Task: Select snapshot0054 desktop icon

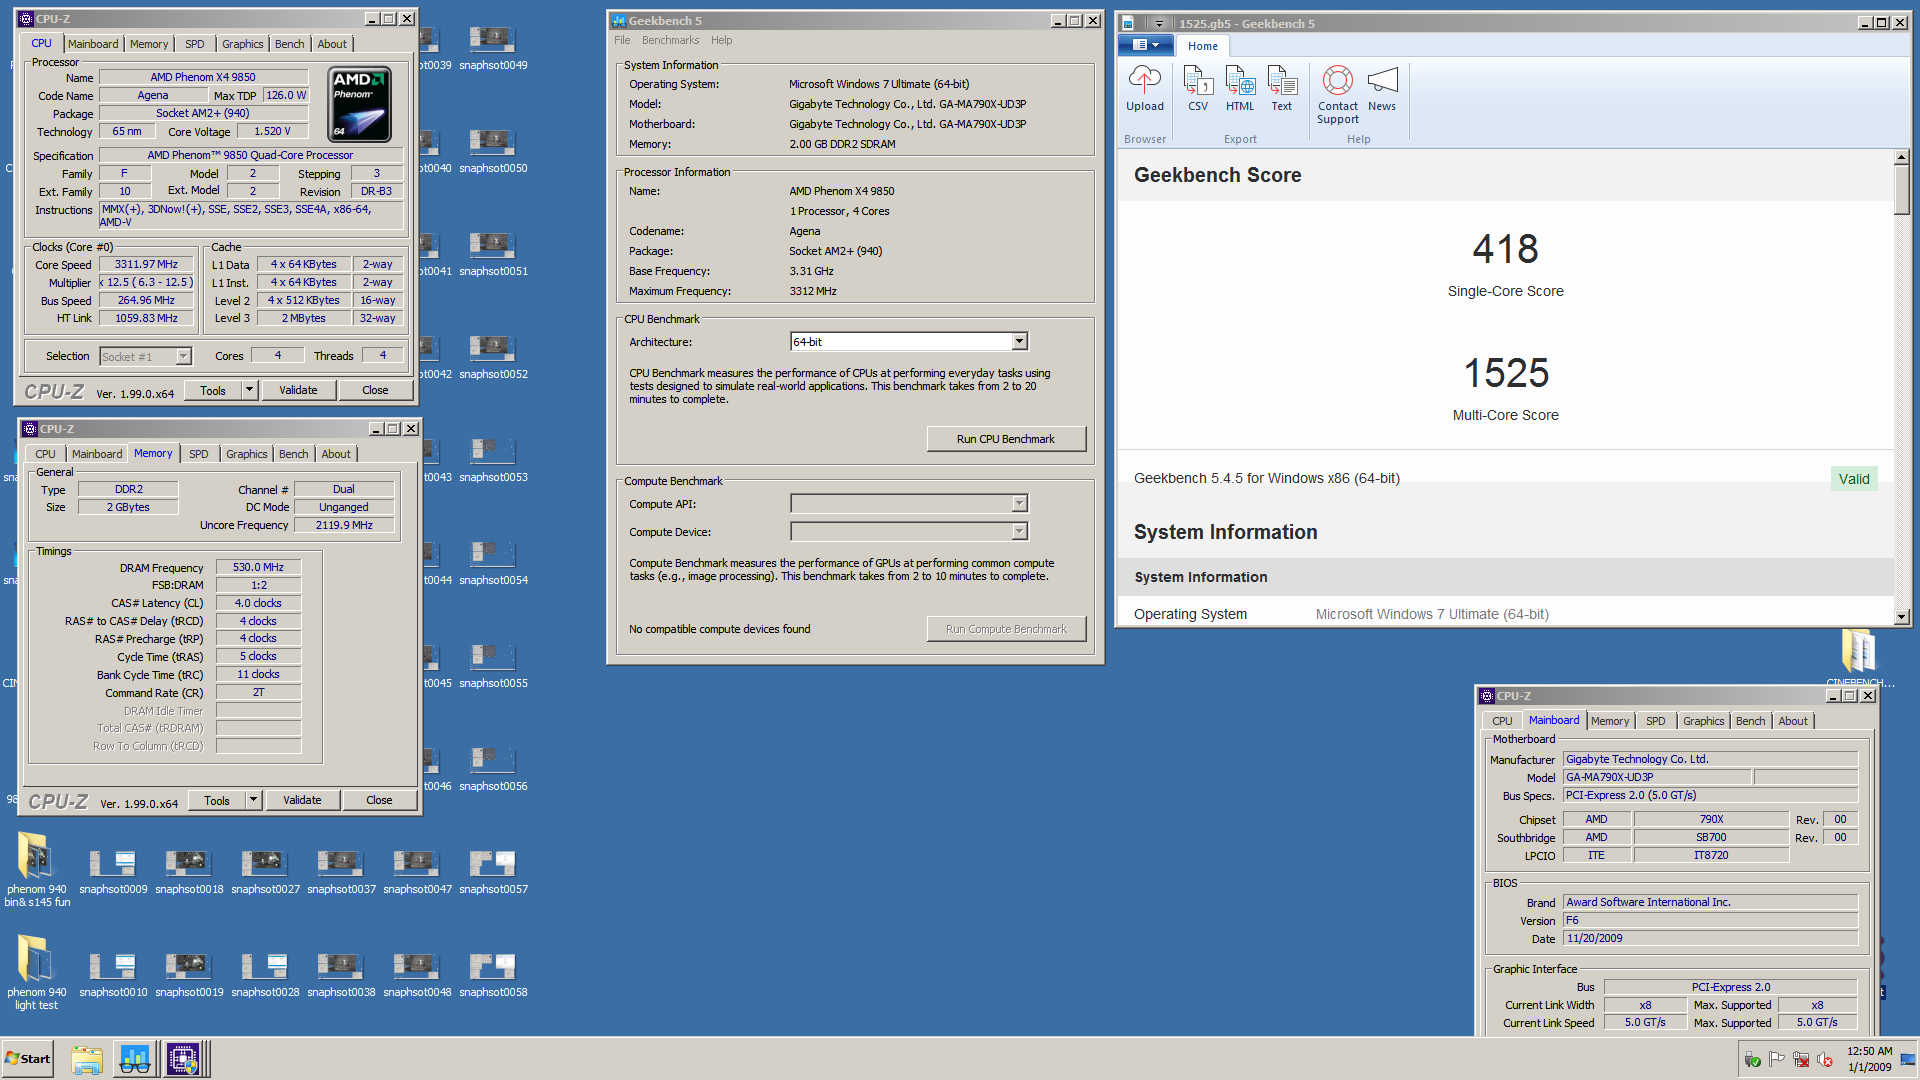Action: coord(493,563)
